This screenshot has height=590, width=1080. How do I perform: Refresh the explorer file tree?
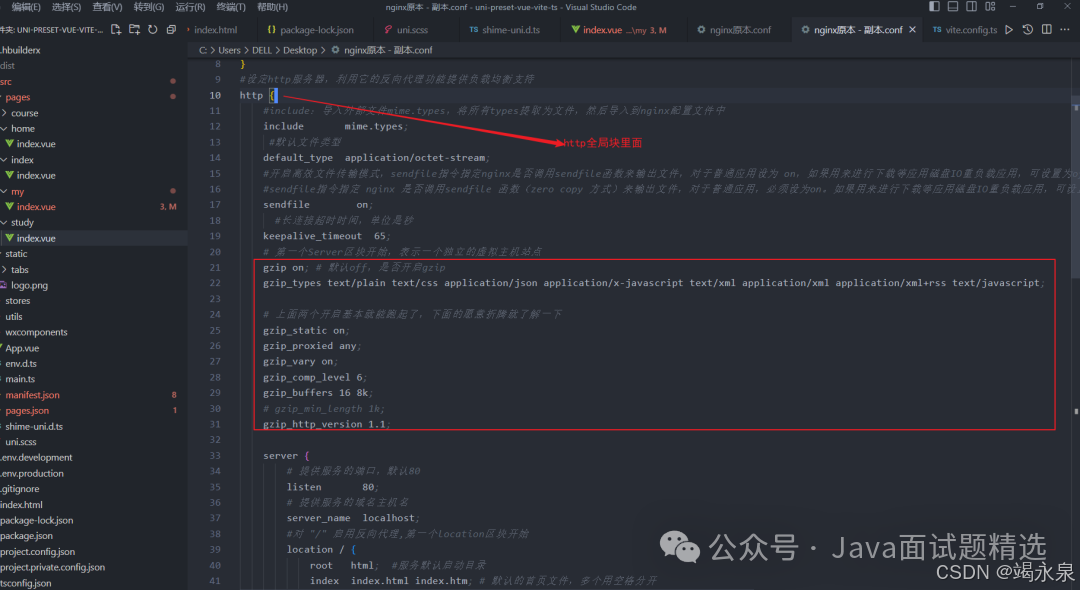coord(153,30)
